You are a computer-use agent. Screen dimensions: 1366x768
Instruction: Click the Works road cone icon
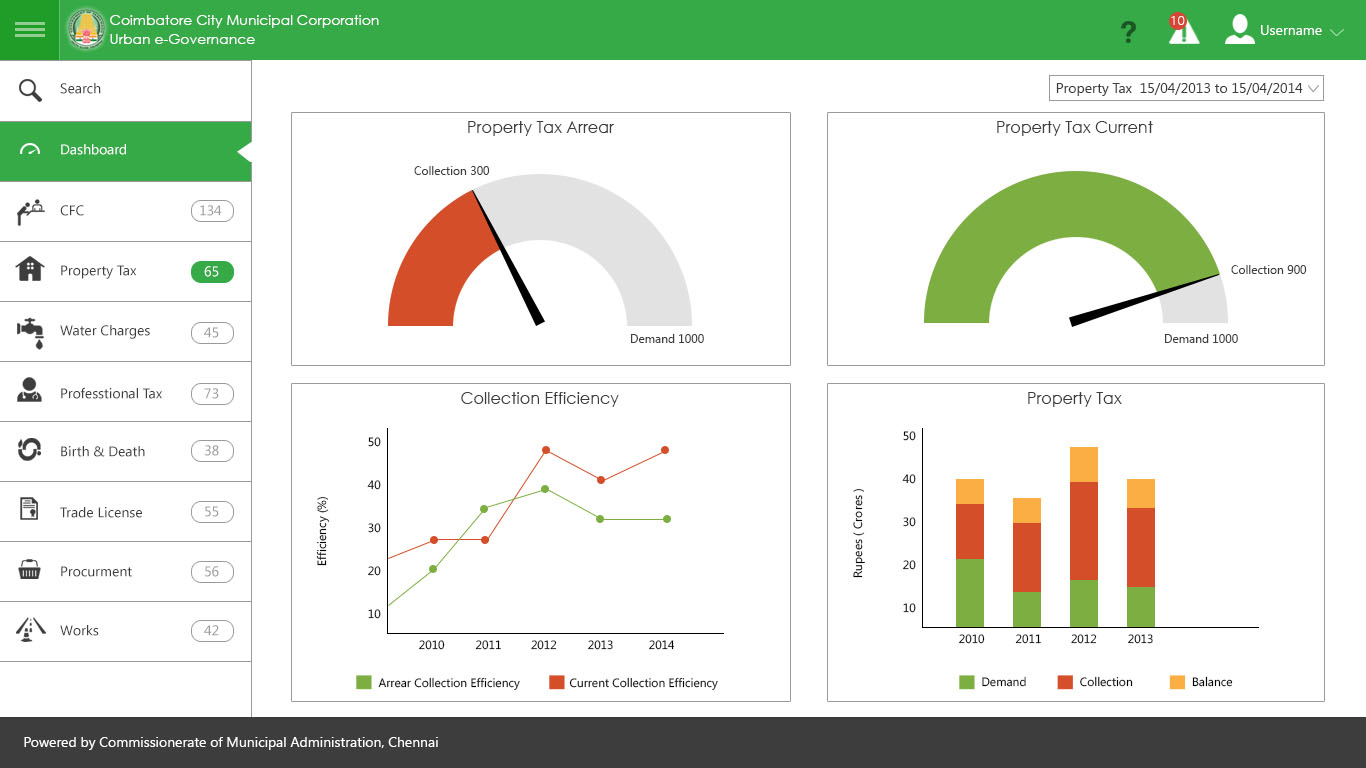click(30, 630)
